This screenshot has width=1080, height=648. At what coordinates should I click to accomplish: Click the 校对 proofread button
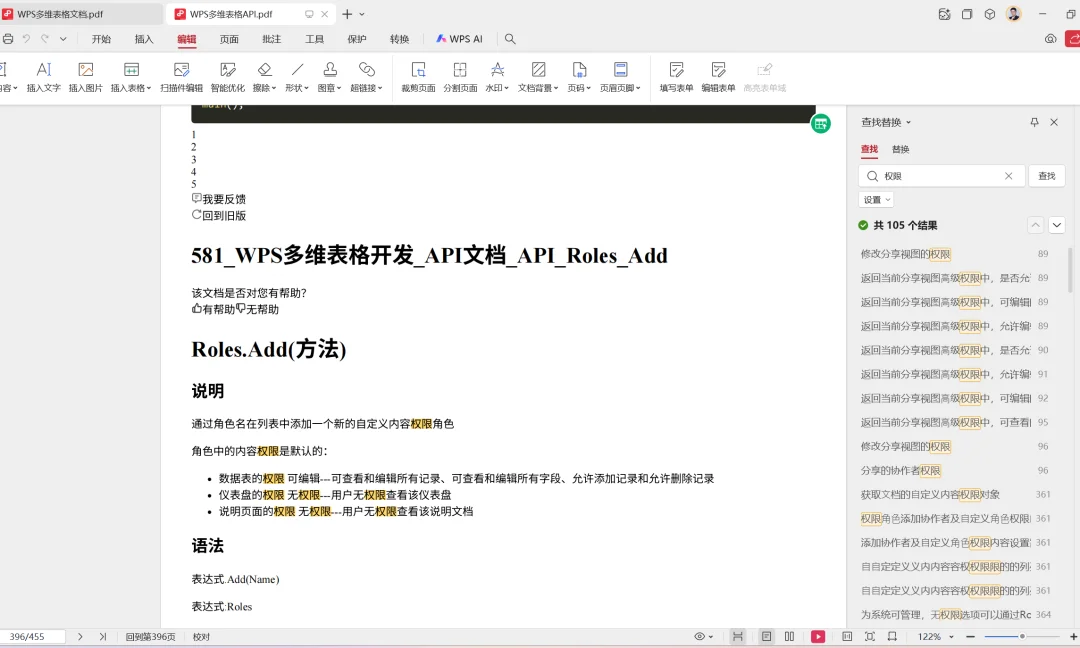pos(201,637)
